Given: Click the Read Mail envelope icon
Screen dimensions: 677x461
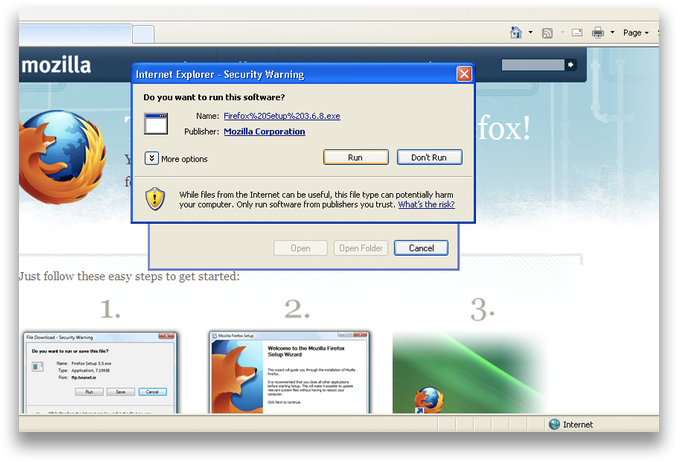Looking at the screenshot, I should click(x=577, y=33).
